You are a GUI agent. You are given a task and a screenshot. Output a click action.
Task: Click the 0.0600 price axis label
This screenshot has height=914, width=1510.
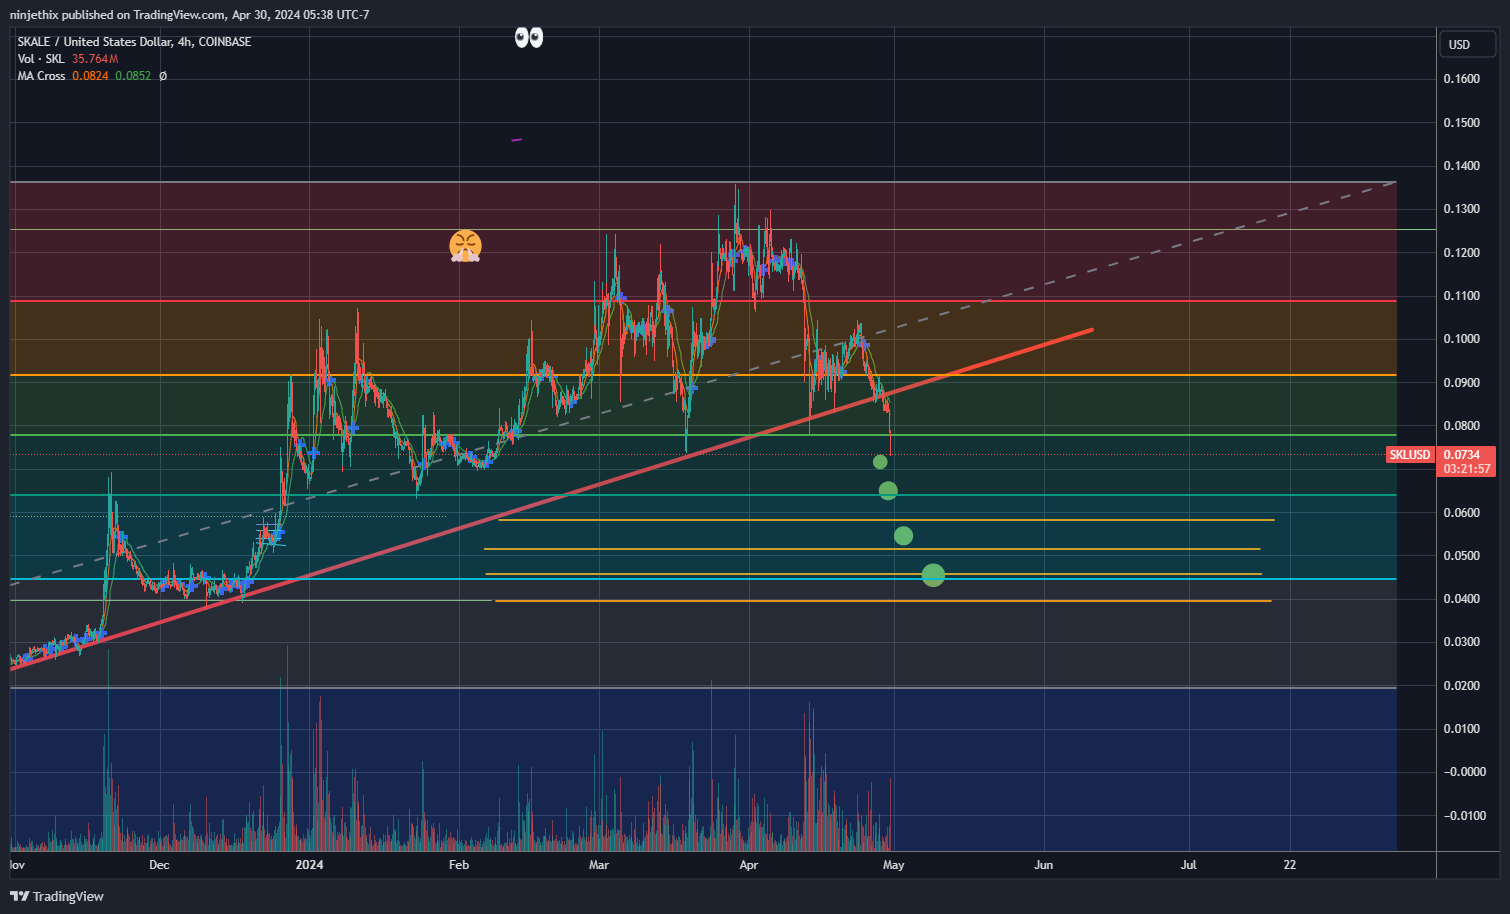click(1461, 513)
